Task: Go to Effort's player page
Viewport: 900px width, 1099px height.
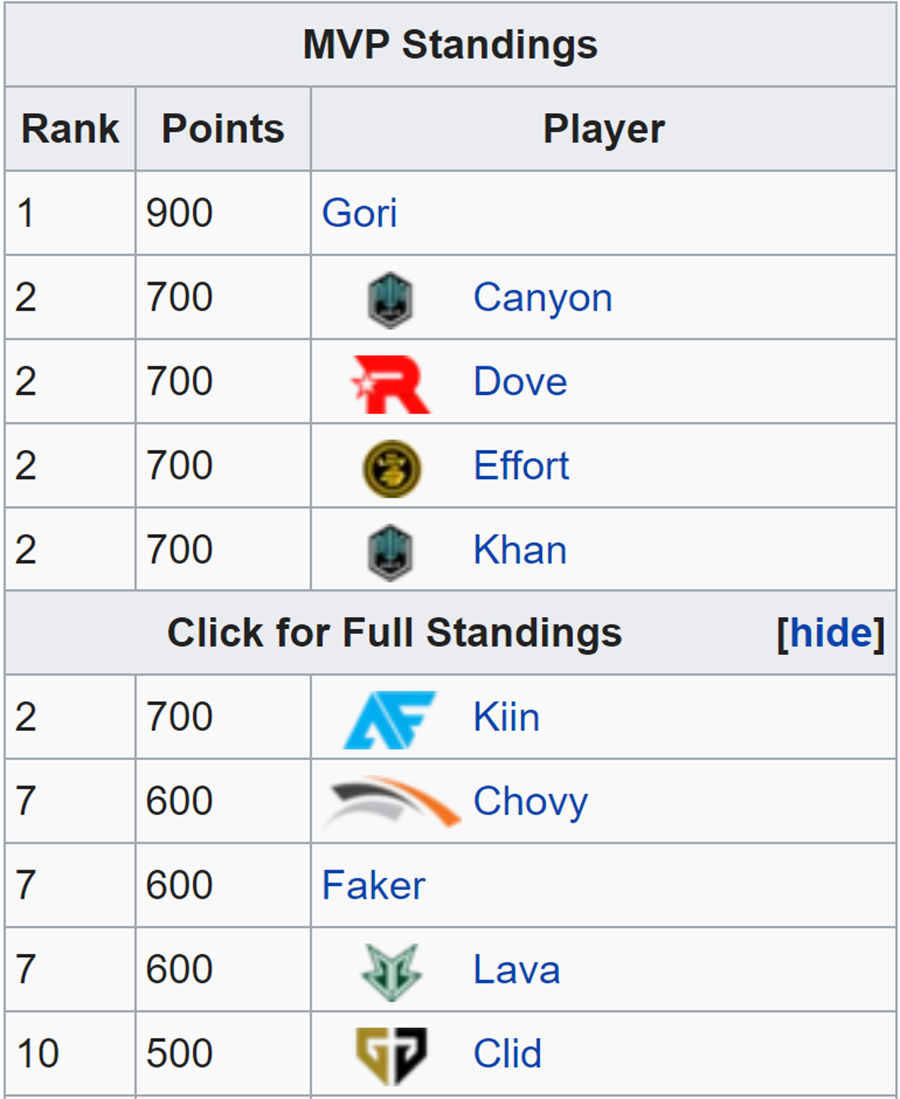Action: pos(521,466)
